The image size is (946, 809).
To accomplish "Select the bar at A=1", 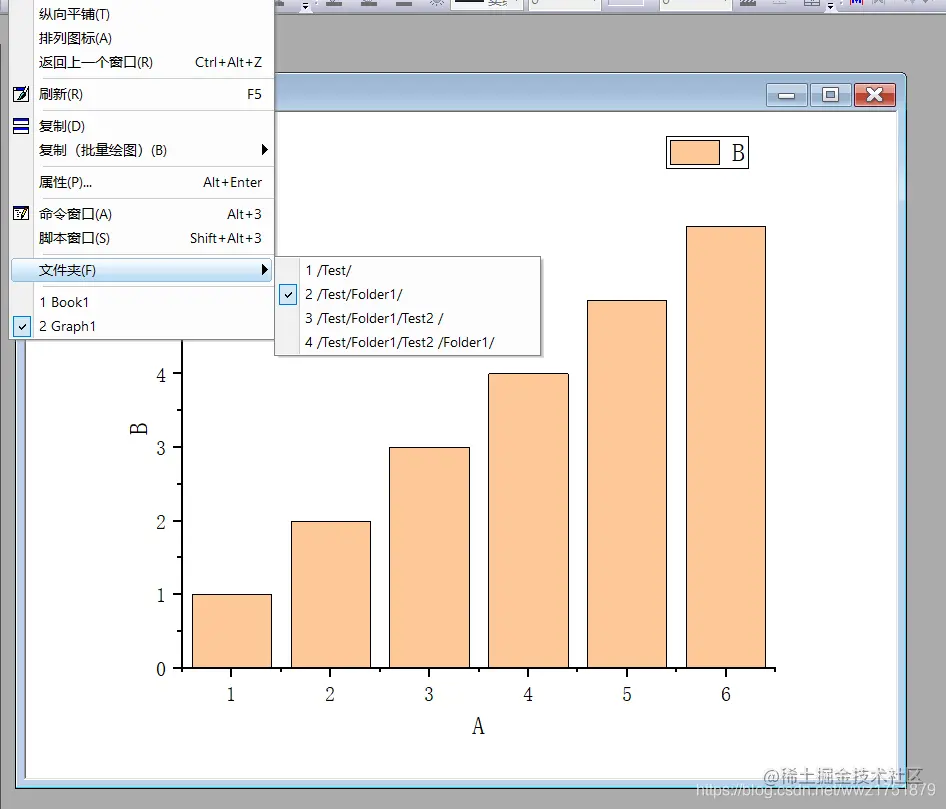I will point(232,631).
